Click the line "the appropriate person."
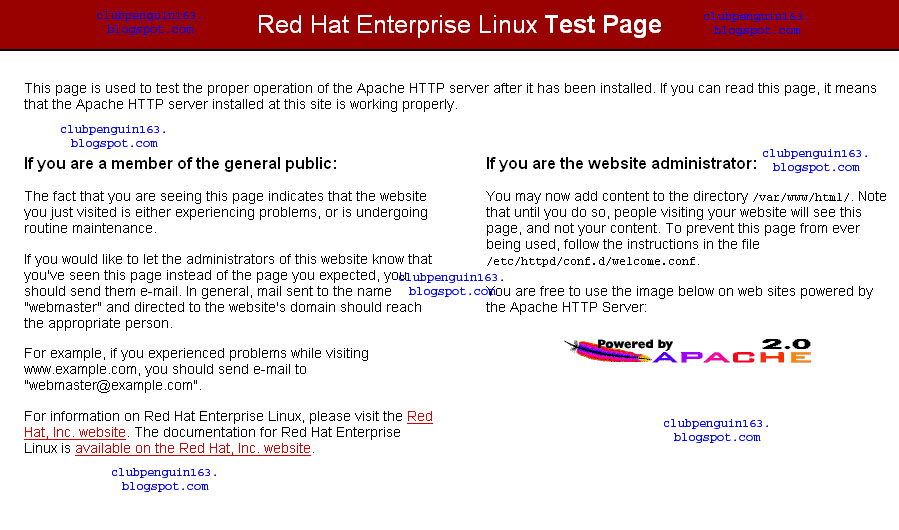The image size is (899, 530). (98, 324)
